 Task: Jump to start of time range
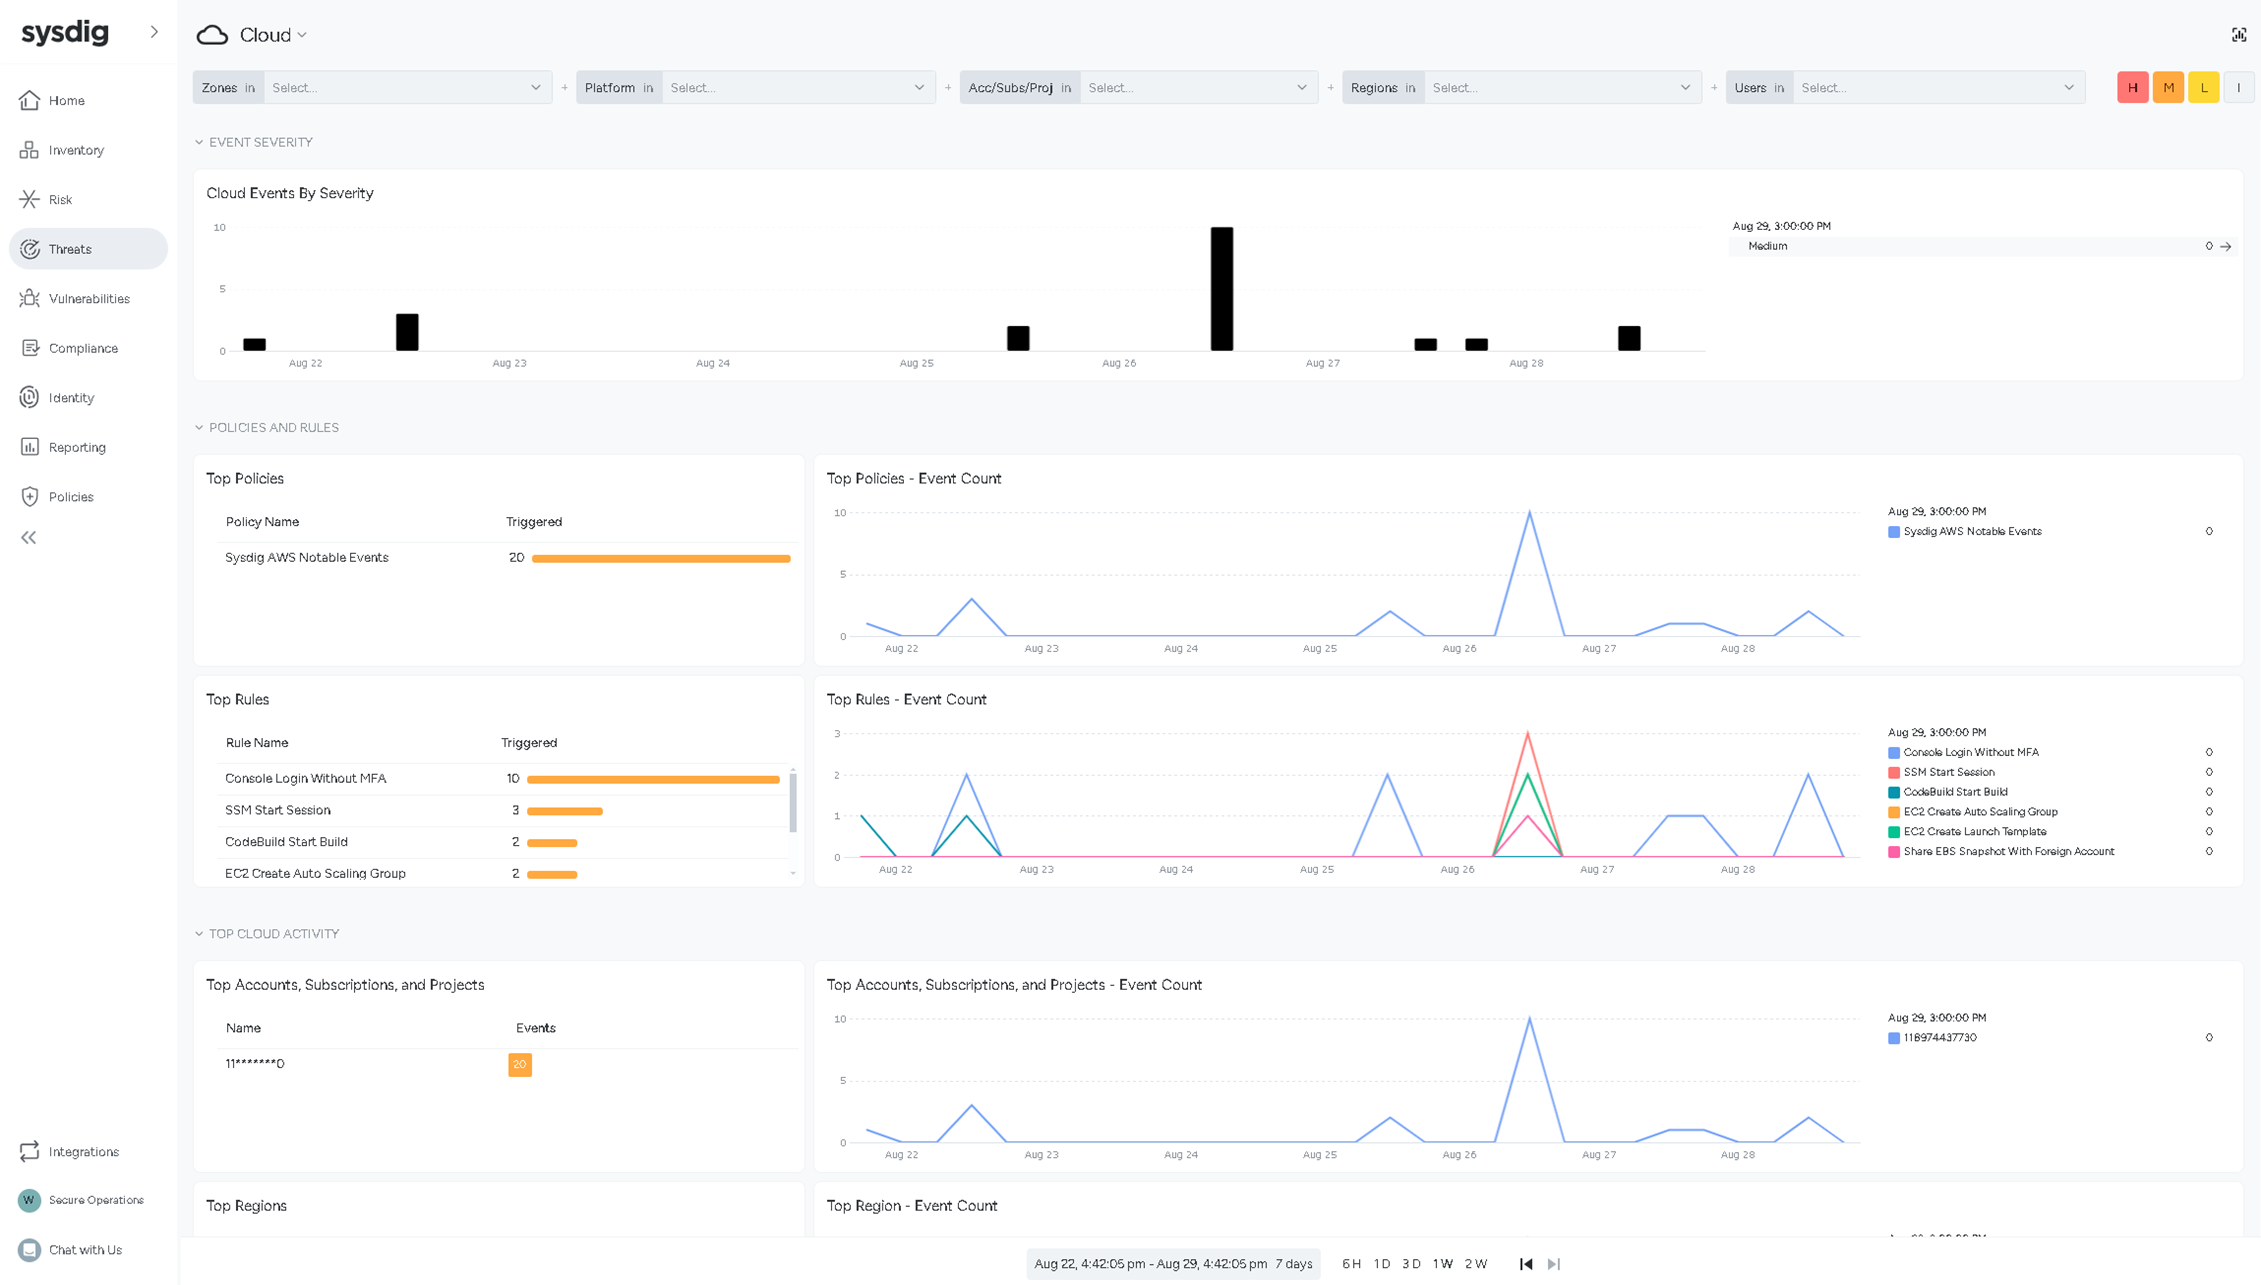tap(1526, 1264)
